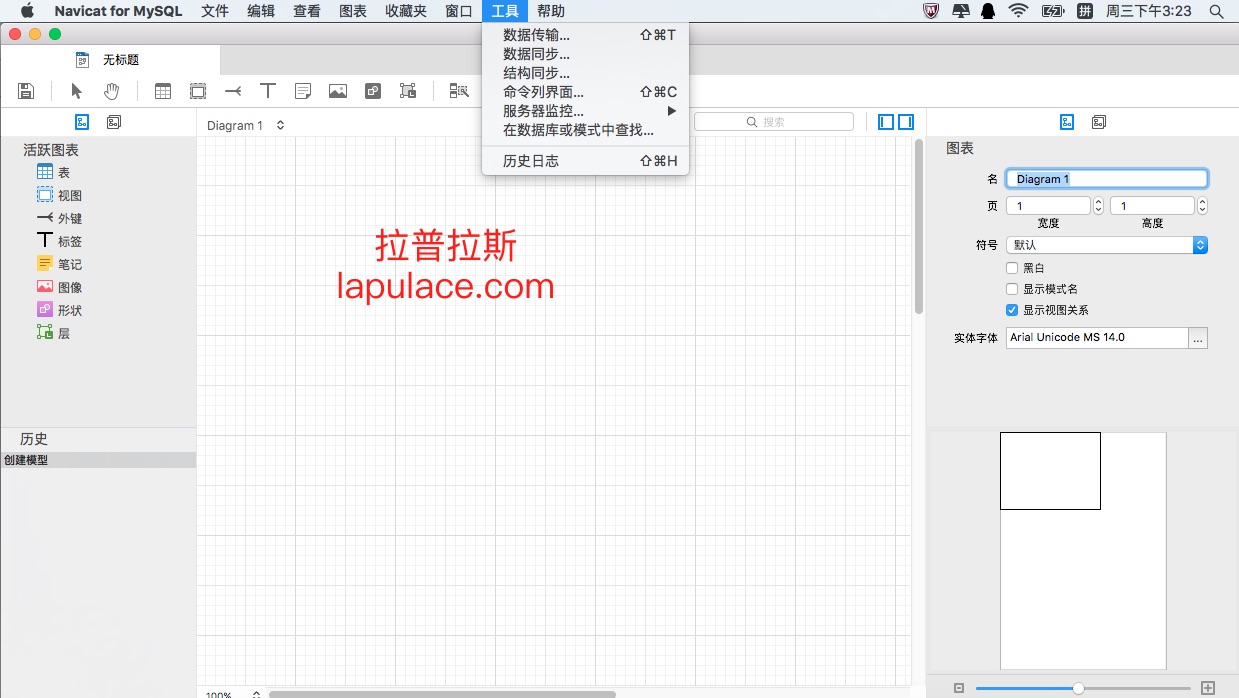Open the Diagram 1 selector dropdown
1239x698 pixels.
pyautogui.click(x=246, y=125)
